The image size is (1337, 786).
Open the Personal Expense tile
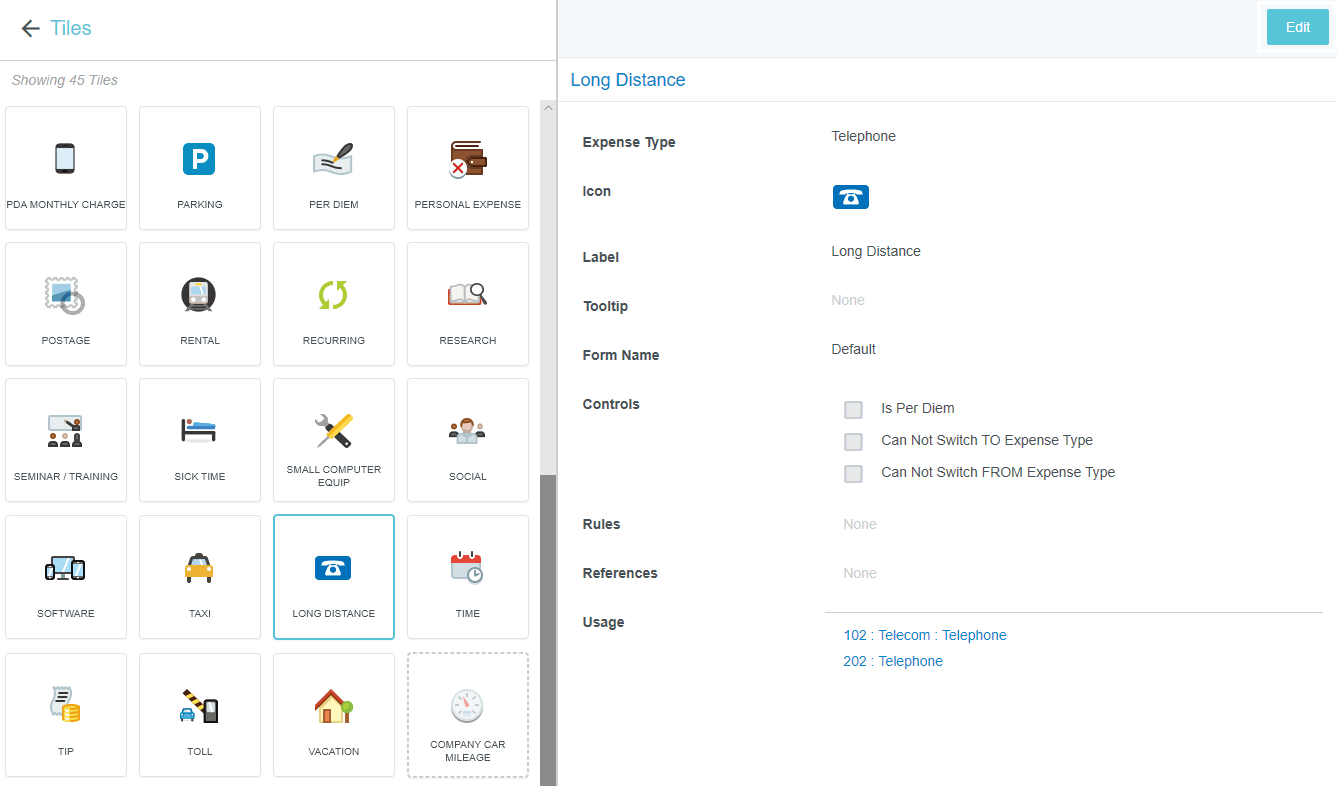(x=467, y=167)
